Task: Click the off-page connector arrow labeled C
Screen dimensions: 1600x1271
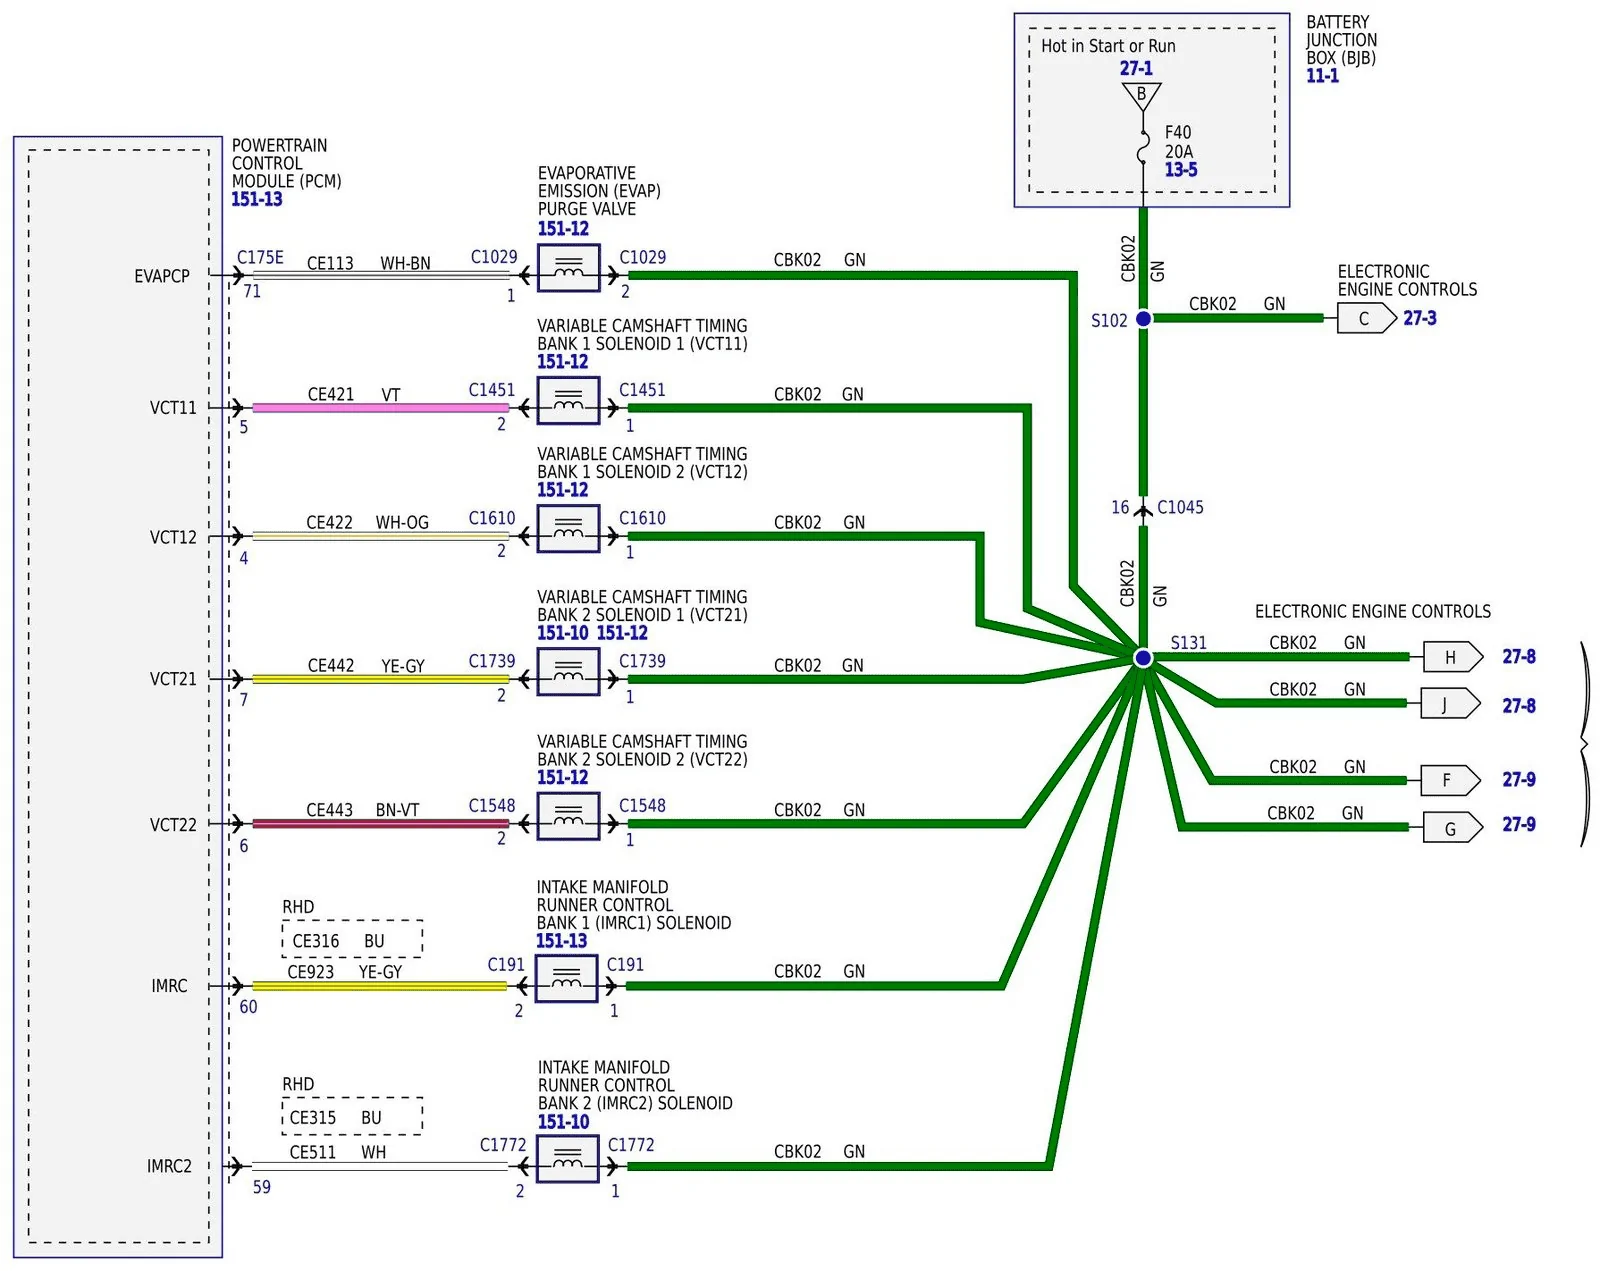Action: (1366, 318)
